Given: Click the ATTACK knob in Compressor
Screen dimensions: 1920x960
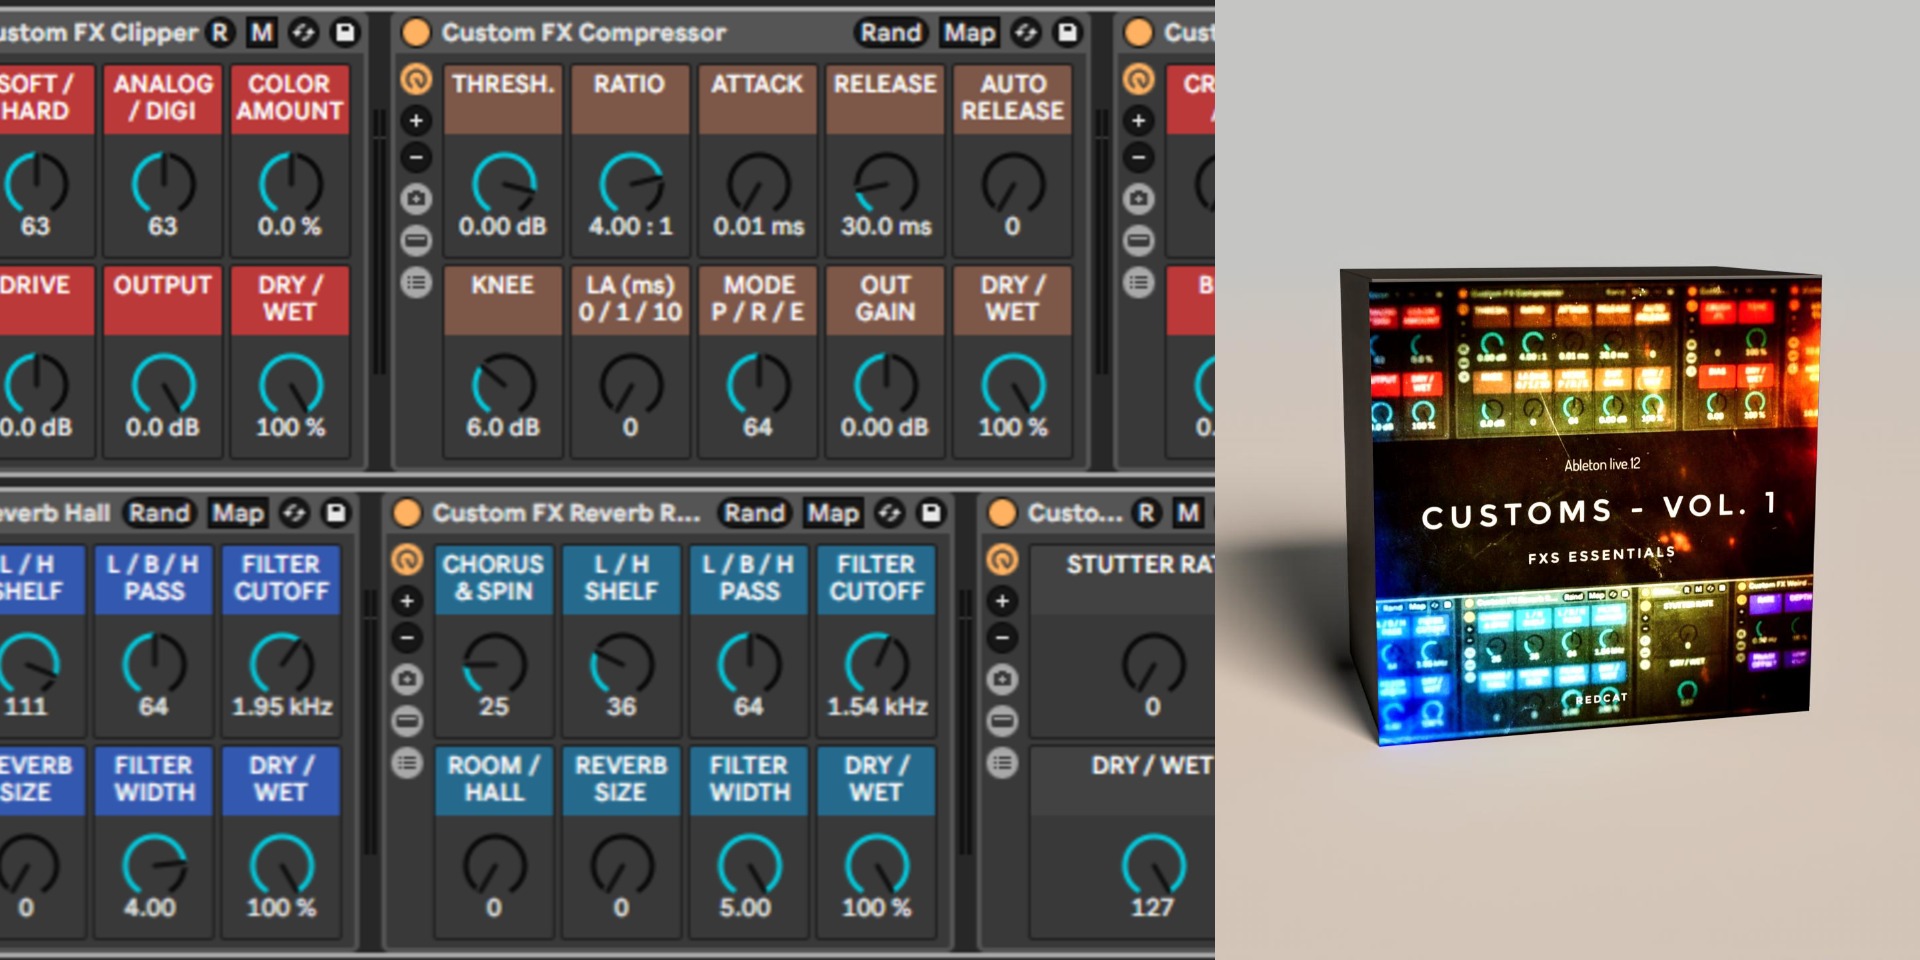Looking at the screenshot, I should [758, 185].
